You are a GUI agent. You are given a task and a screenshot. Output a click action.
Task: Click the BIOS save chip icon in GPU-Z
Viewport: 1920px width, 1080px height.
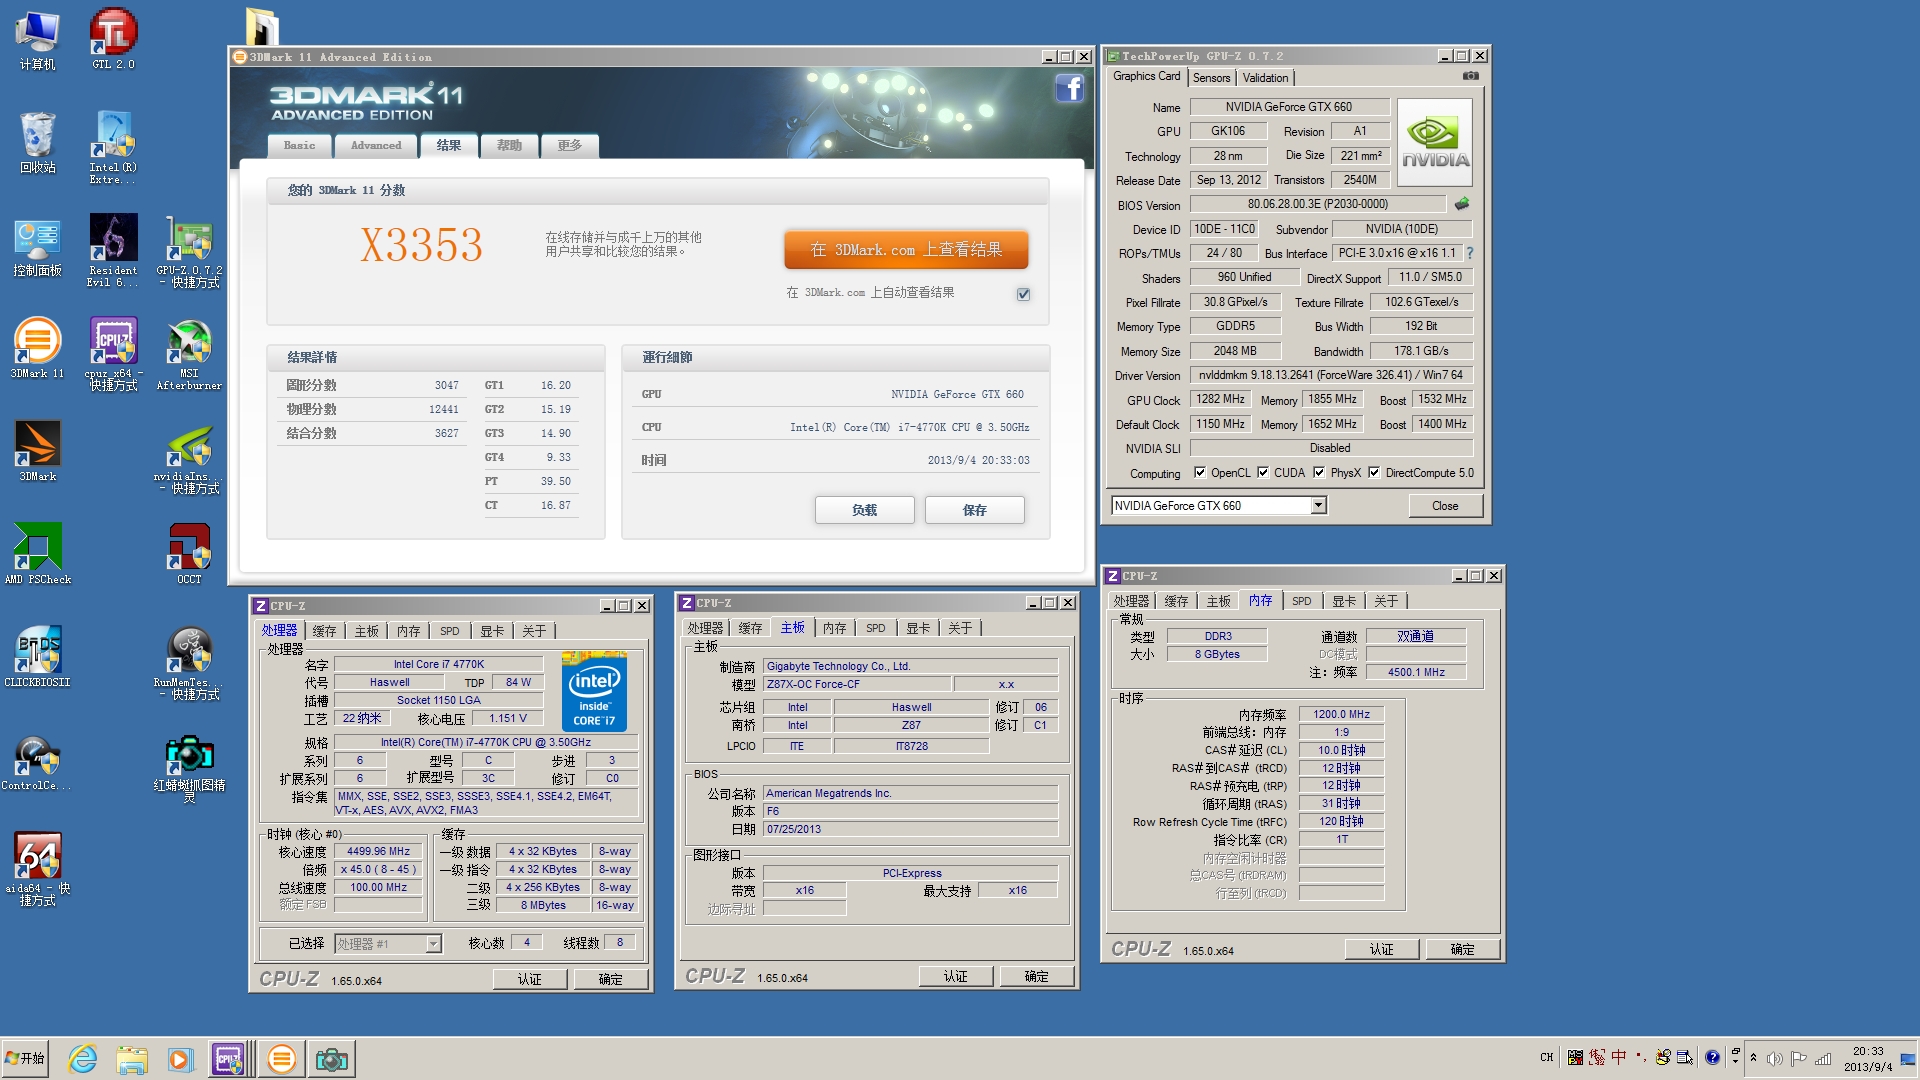[x=1462, y=204]
